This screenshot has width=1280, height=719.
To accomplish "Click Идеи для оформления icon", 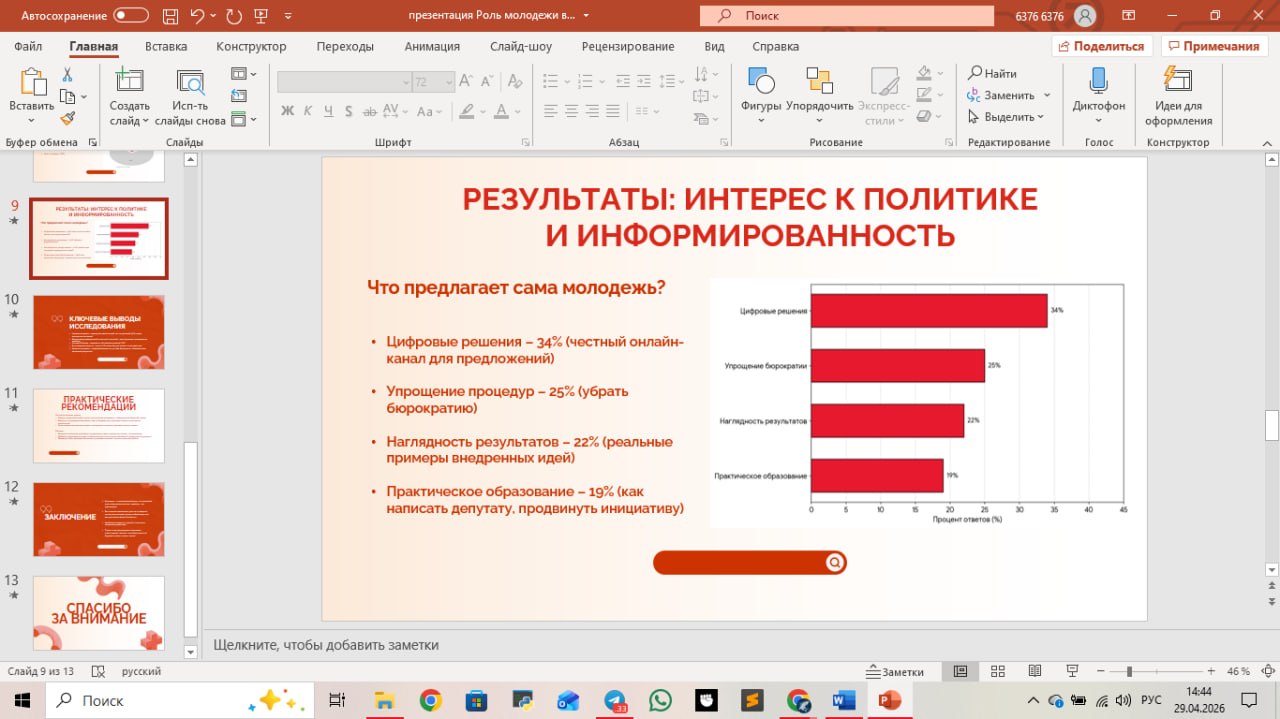I will pos(1178,82).
